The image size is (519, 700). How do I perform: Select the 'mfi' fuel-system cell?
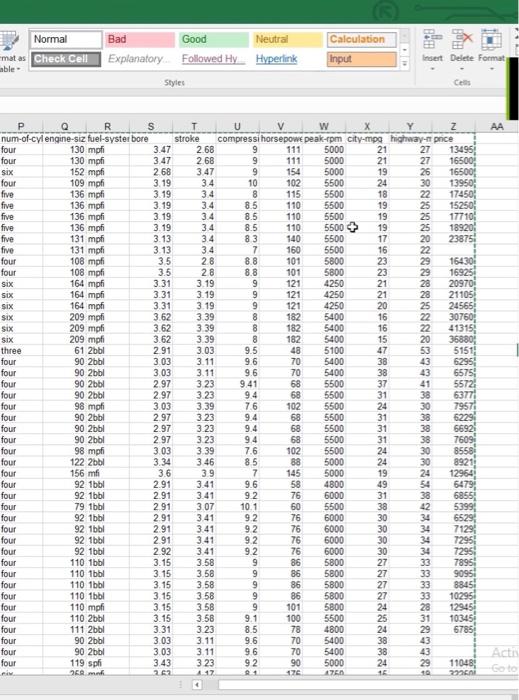click(x=108, y=474)
